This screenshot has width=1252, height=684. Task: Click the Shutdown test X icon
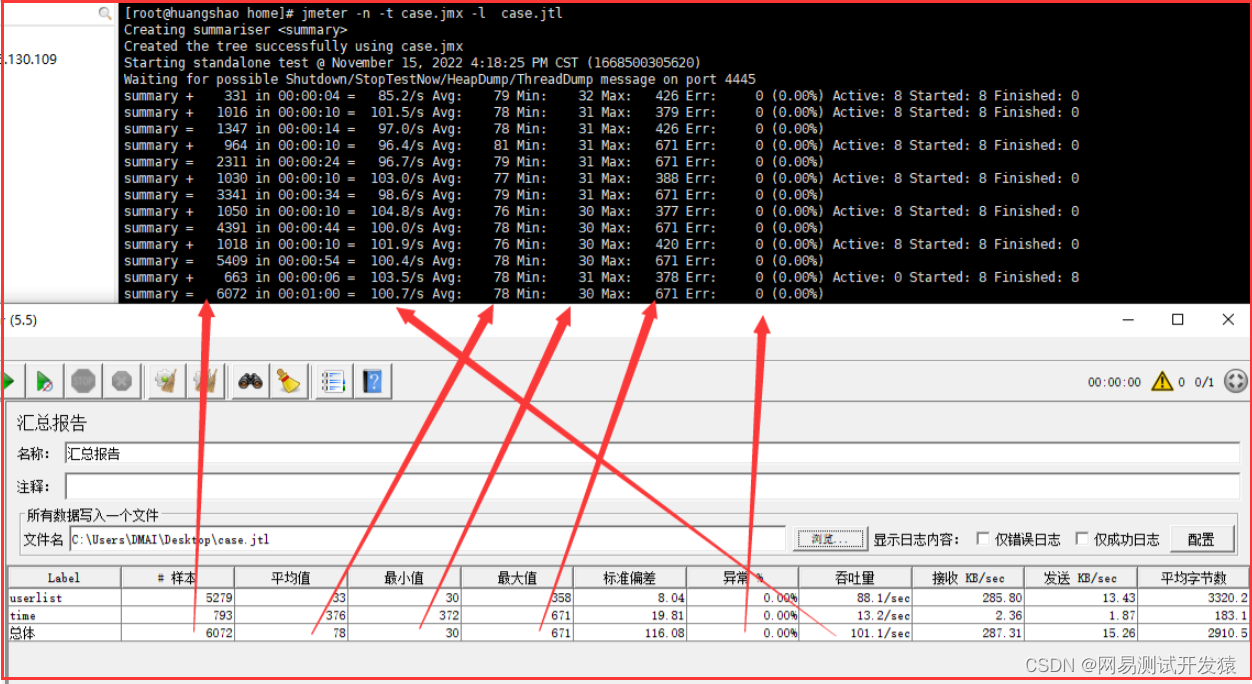tap(122, 381)
